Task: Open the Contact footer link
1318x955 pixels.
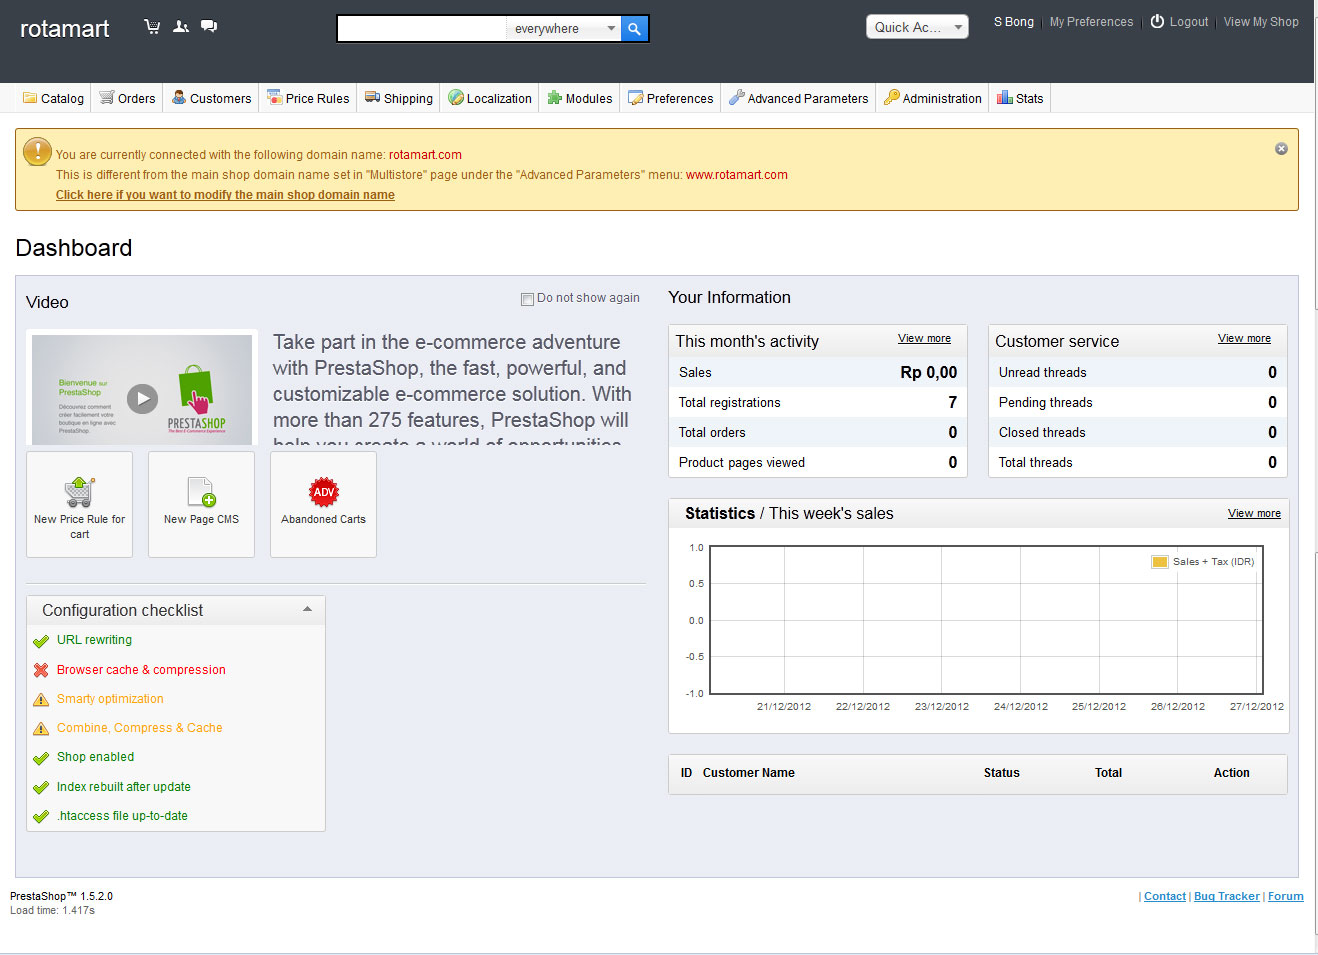Action: (x=1165, y=897)
